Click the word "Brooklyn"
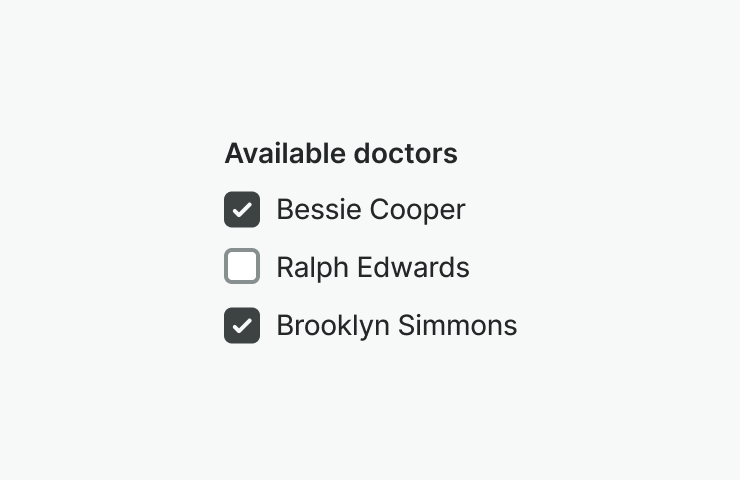 (x=332, y=325)
